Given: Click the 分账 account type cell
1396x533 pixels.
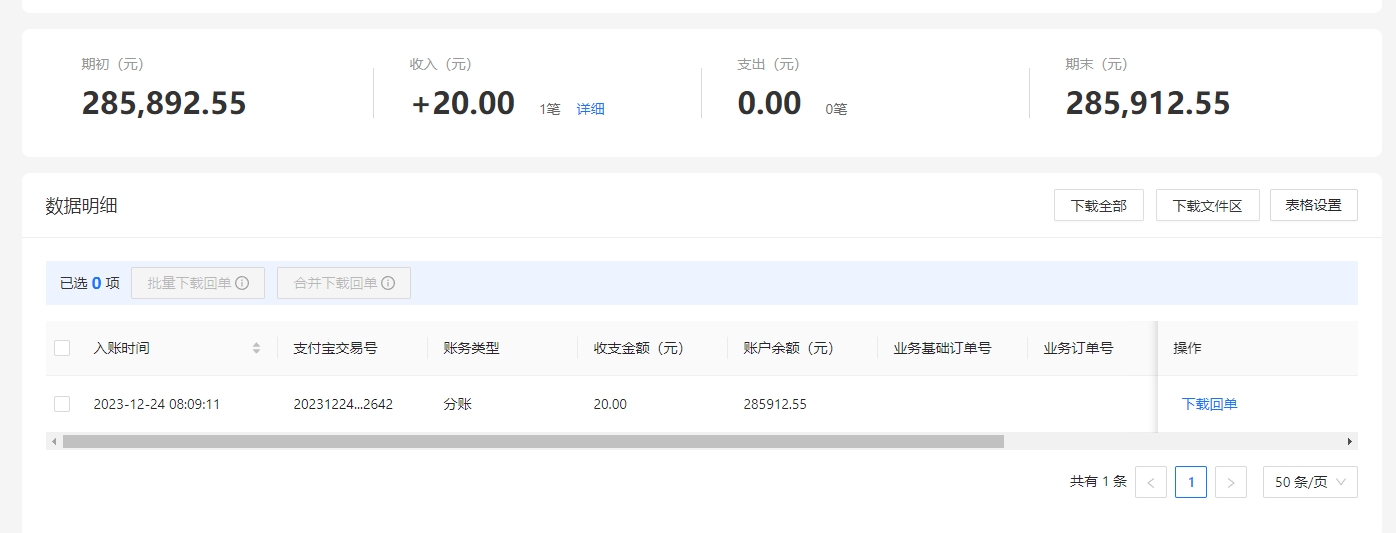Looking at the screenshot, I should point(458,404).
